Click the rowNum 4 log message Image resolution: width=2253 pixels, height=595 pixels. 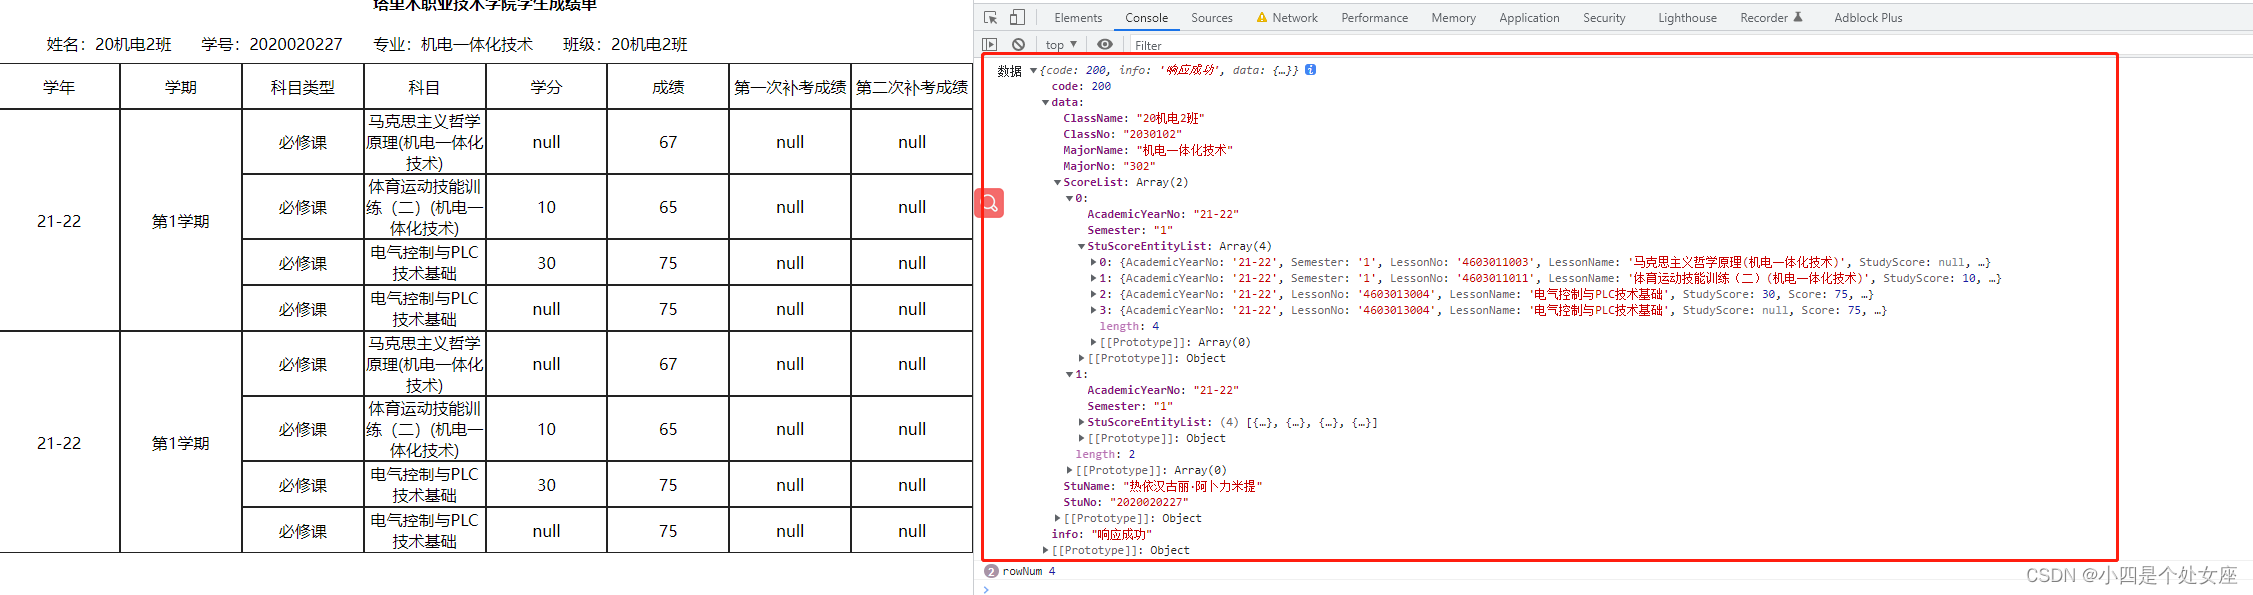point(1028,571)
